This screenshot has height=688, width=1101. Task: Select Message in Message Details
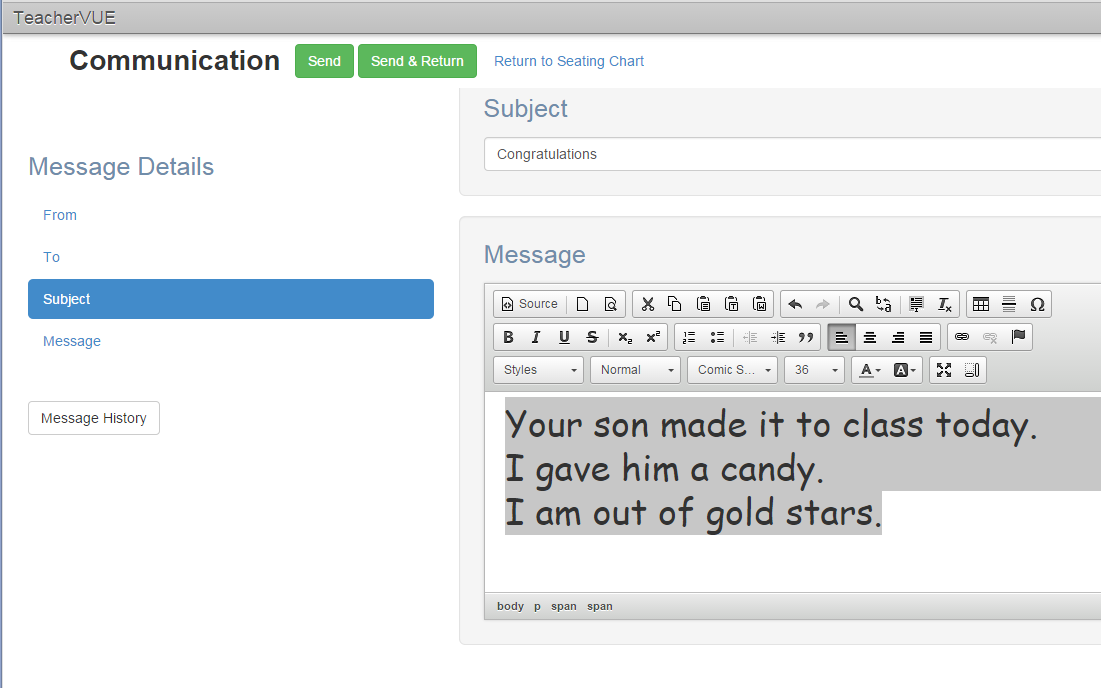[x=72, y=341]
